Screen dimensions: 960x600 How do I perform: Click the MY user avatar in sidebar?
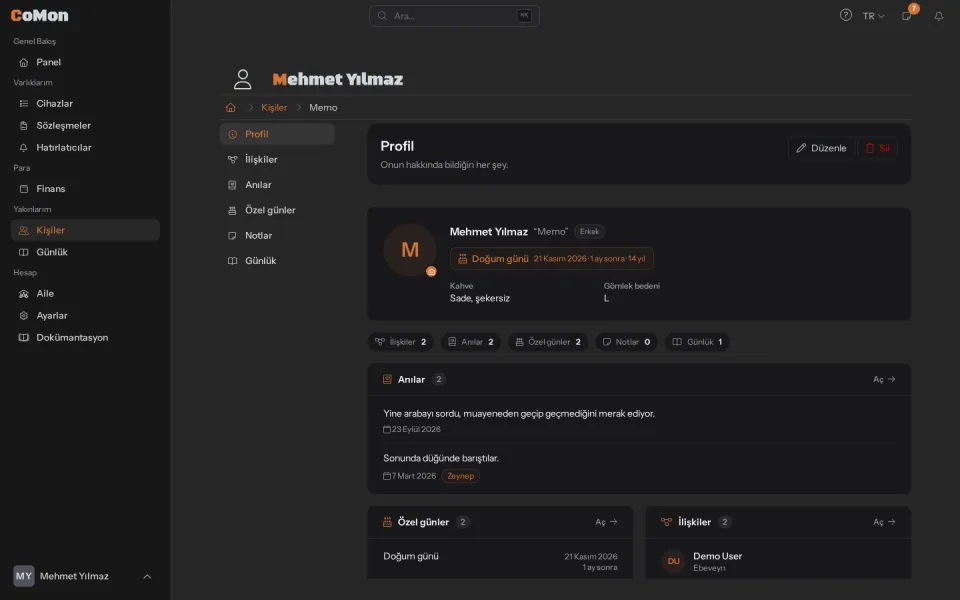(24, 576)
